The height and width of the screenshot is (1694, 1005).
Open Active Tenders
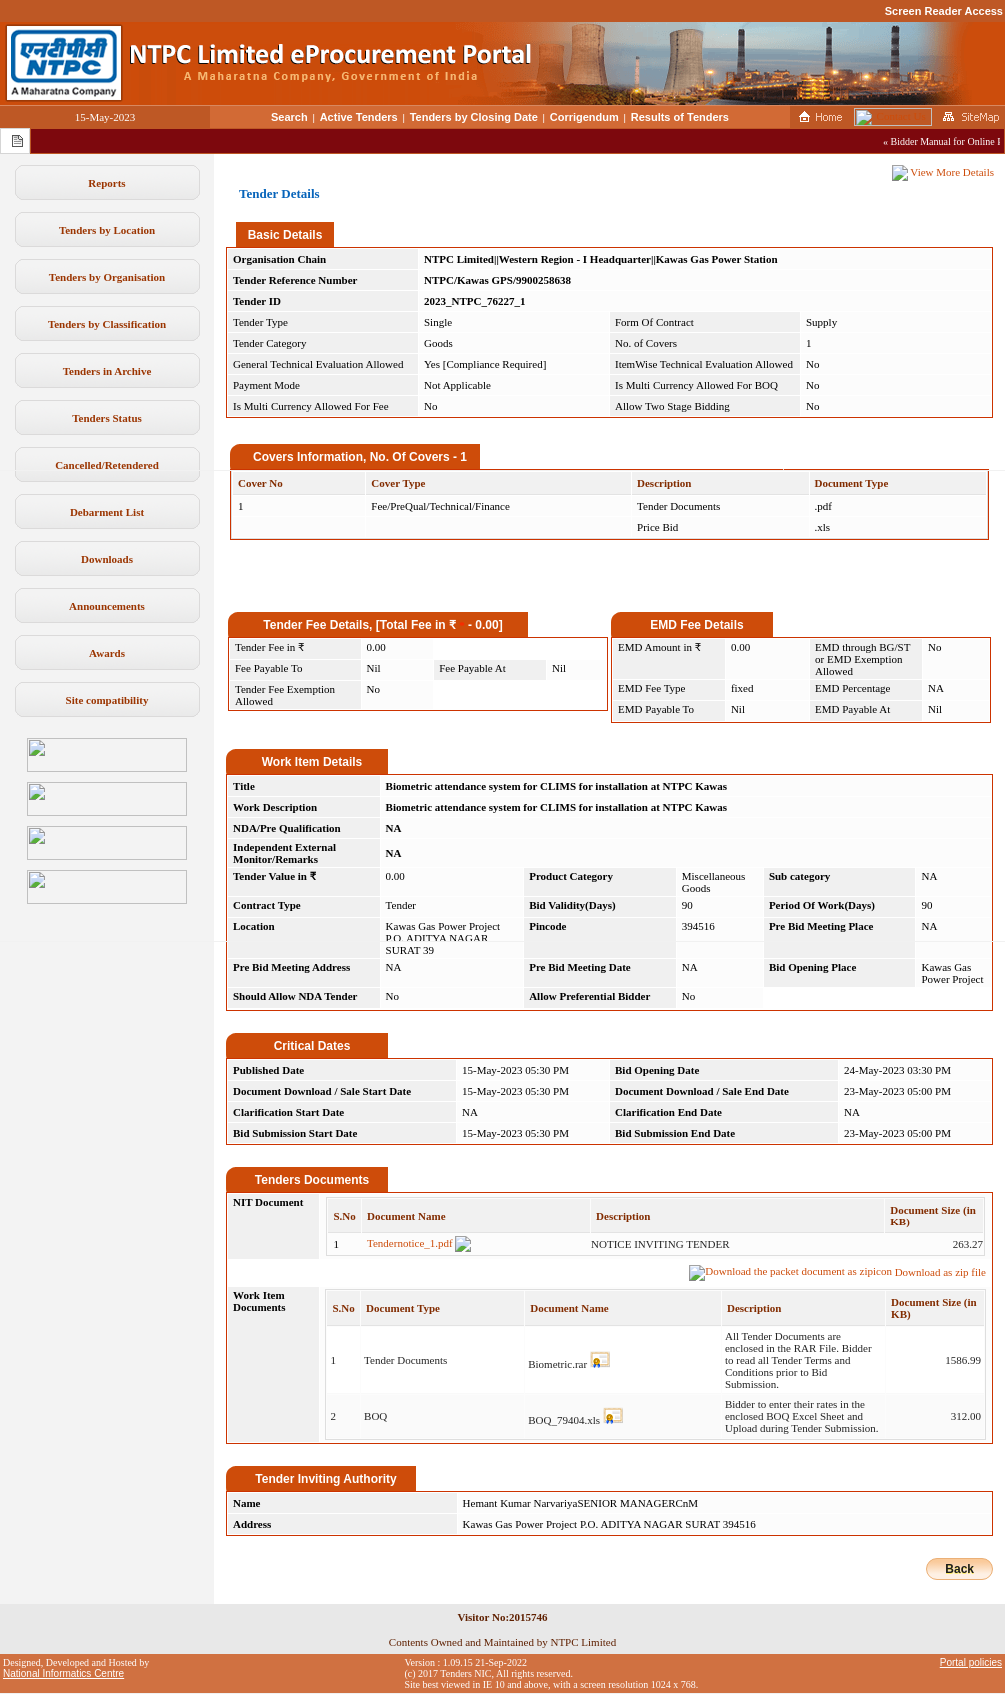tap(358, 117)
